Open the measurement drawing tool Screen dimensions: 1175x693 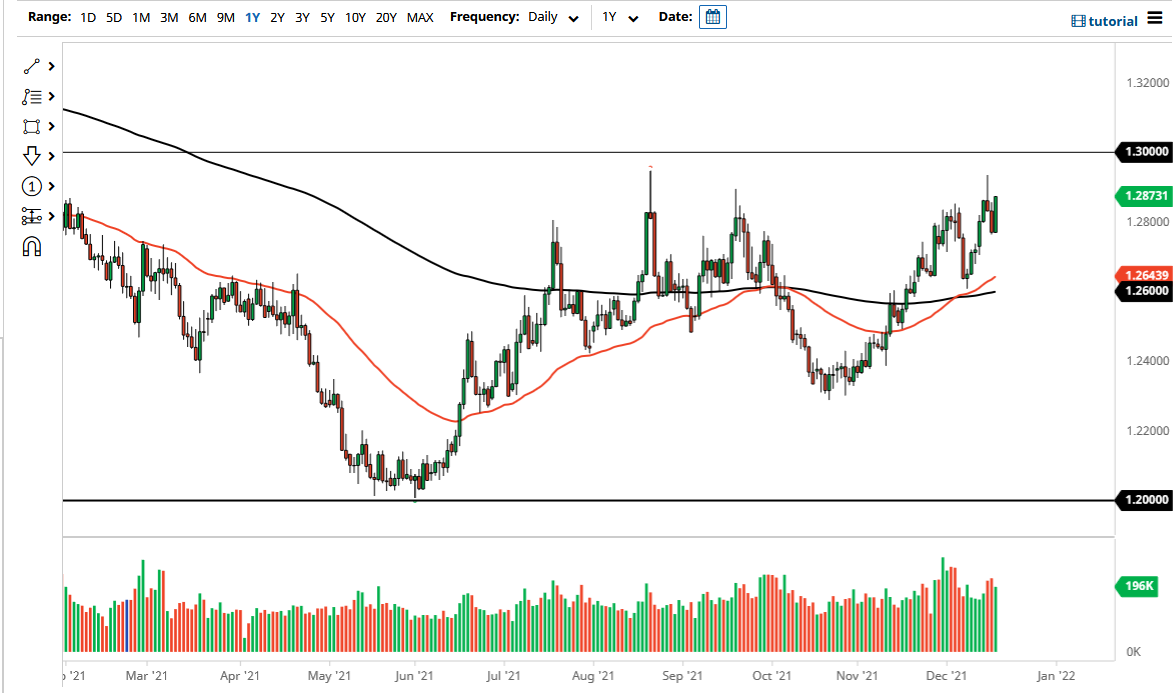tap(30, 216)
